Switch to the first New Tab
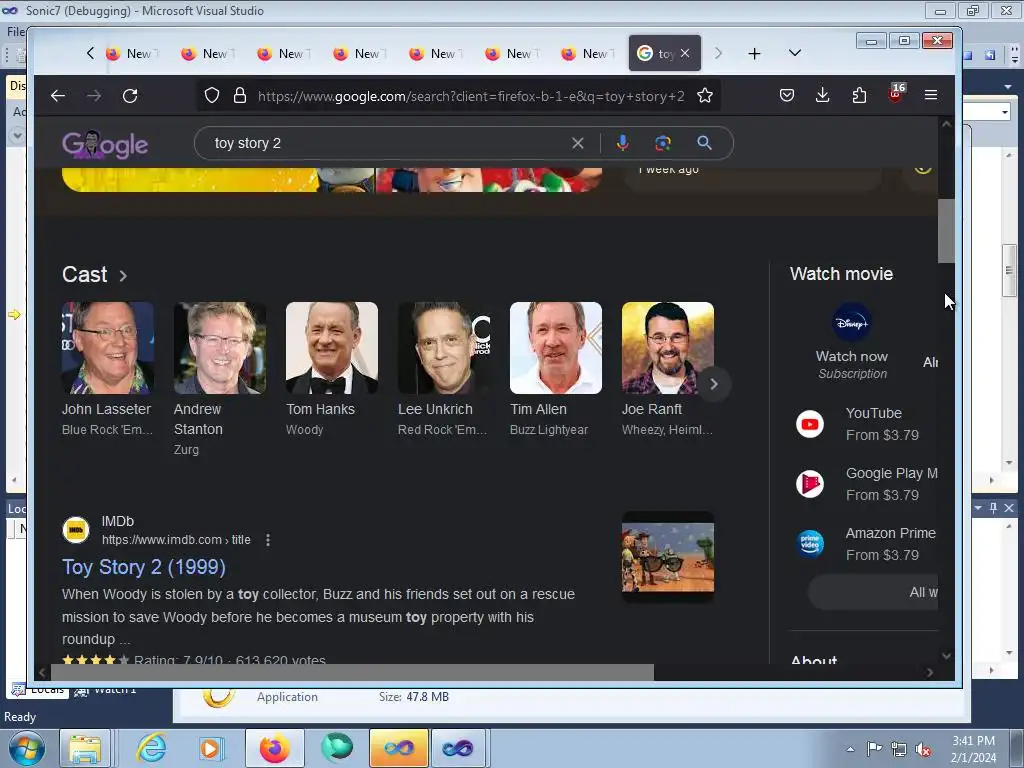1024x768 pixels. pos(131,54)
